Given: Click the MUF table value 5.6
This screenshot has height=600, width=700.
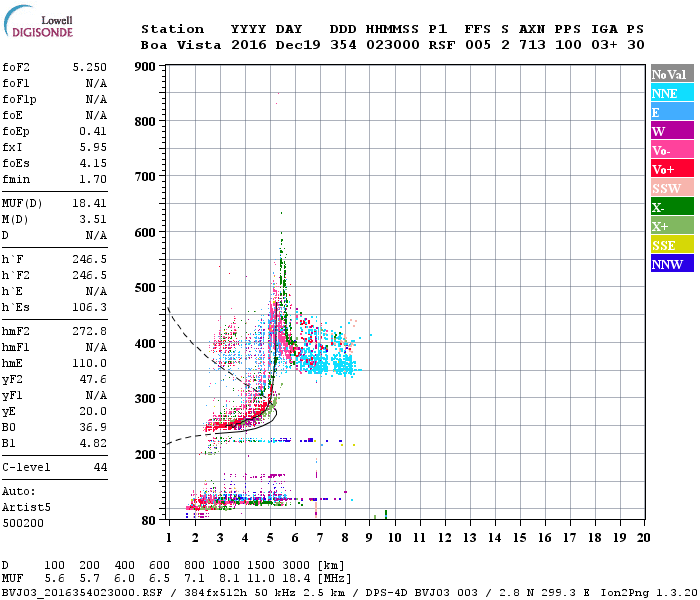Looking at the screenshot, I should (x=54, y=579).
